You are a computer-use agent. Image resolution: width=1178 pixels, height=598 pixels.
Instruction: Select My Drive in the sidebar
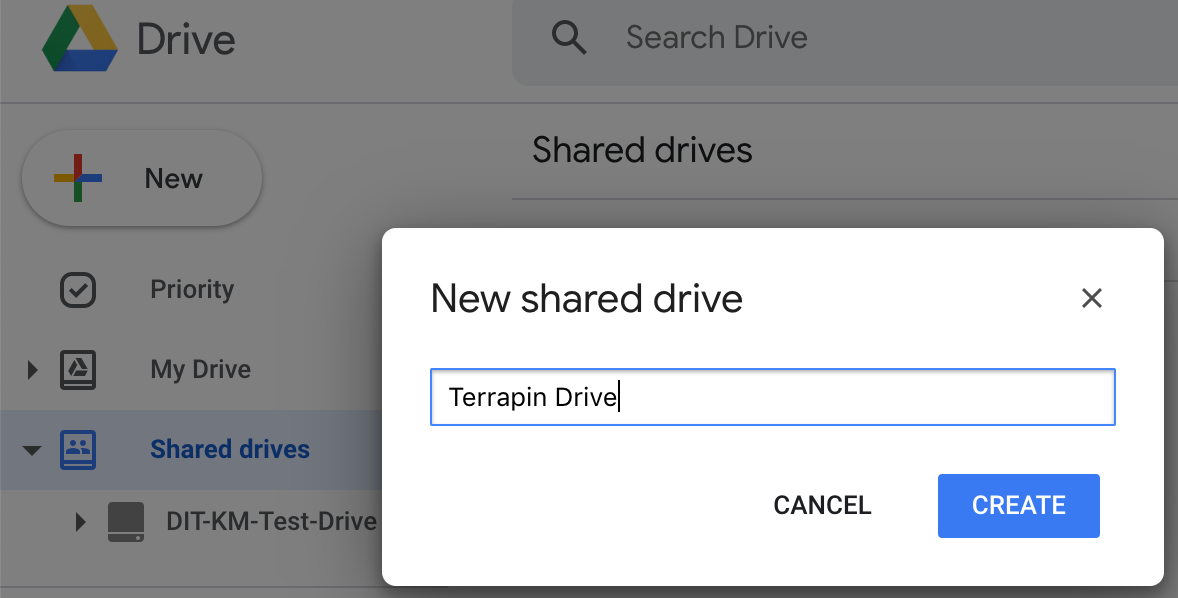click(x=201, y=369)
